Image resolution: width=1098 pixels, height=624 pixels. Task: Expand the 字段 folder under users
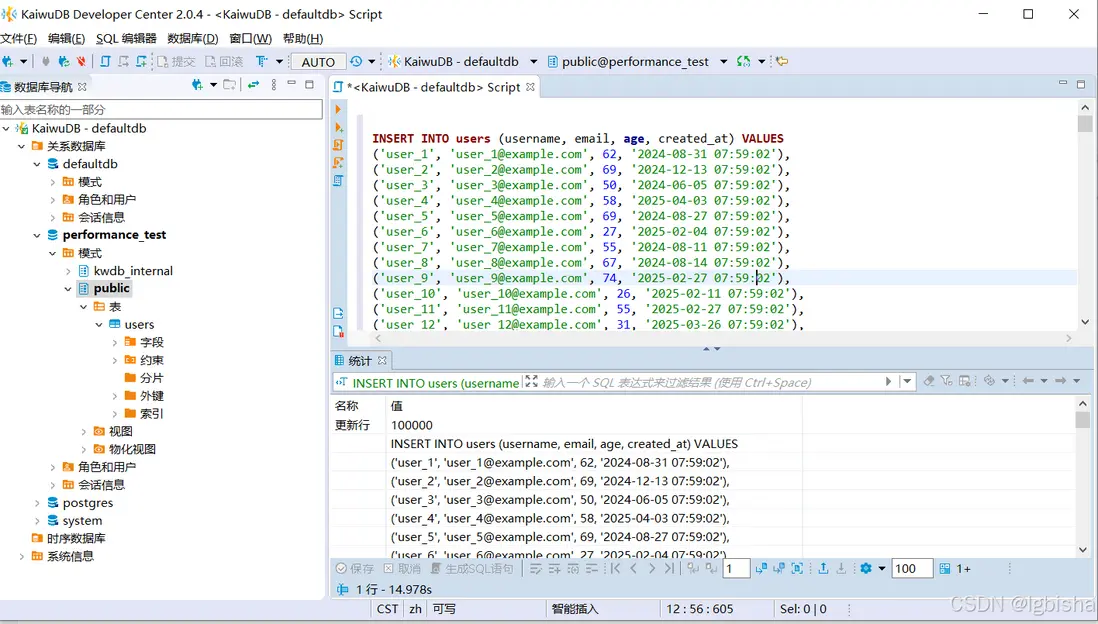[115, 342]
